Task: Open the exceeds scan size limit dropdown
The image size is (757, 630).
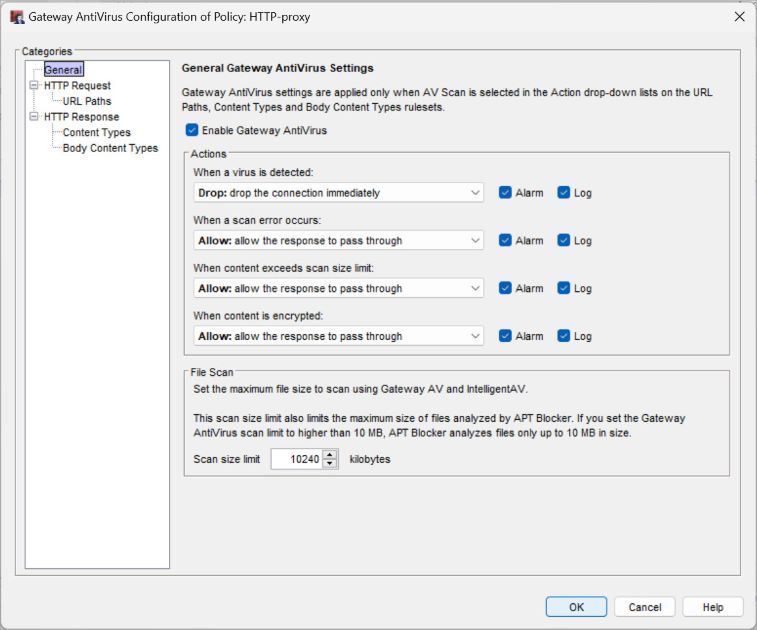Action: tap(338, 288)
